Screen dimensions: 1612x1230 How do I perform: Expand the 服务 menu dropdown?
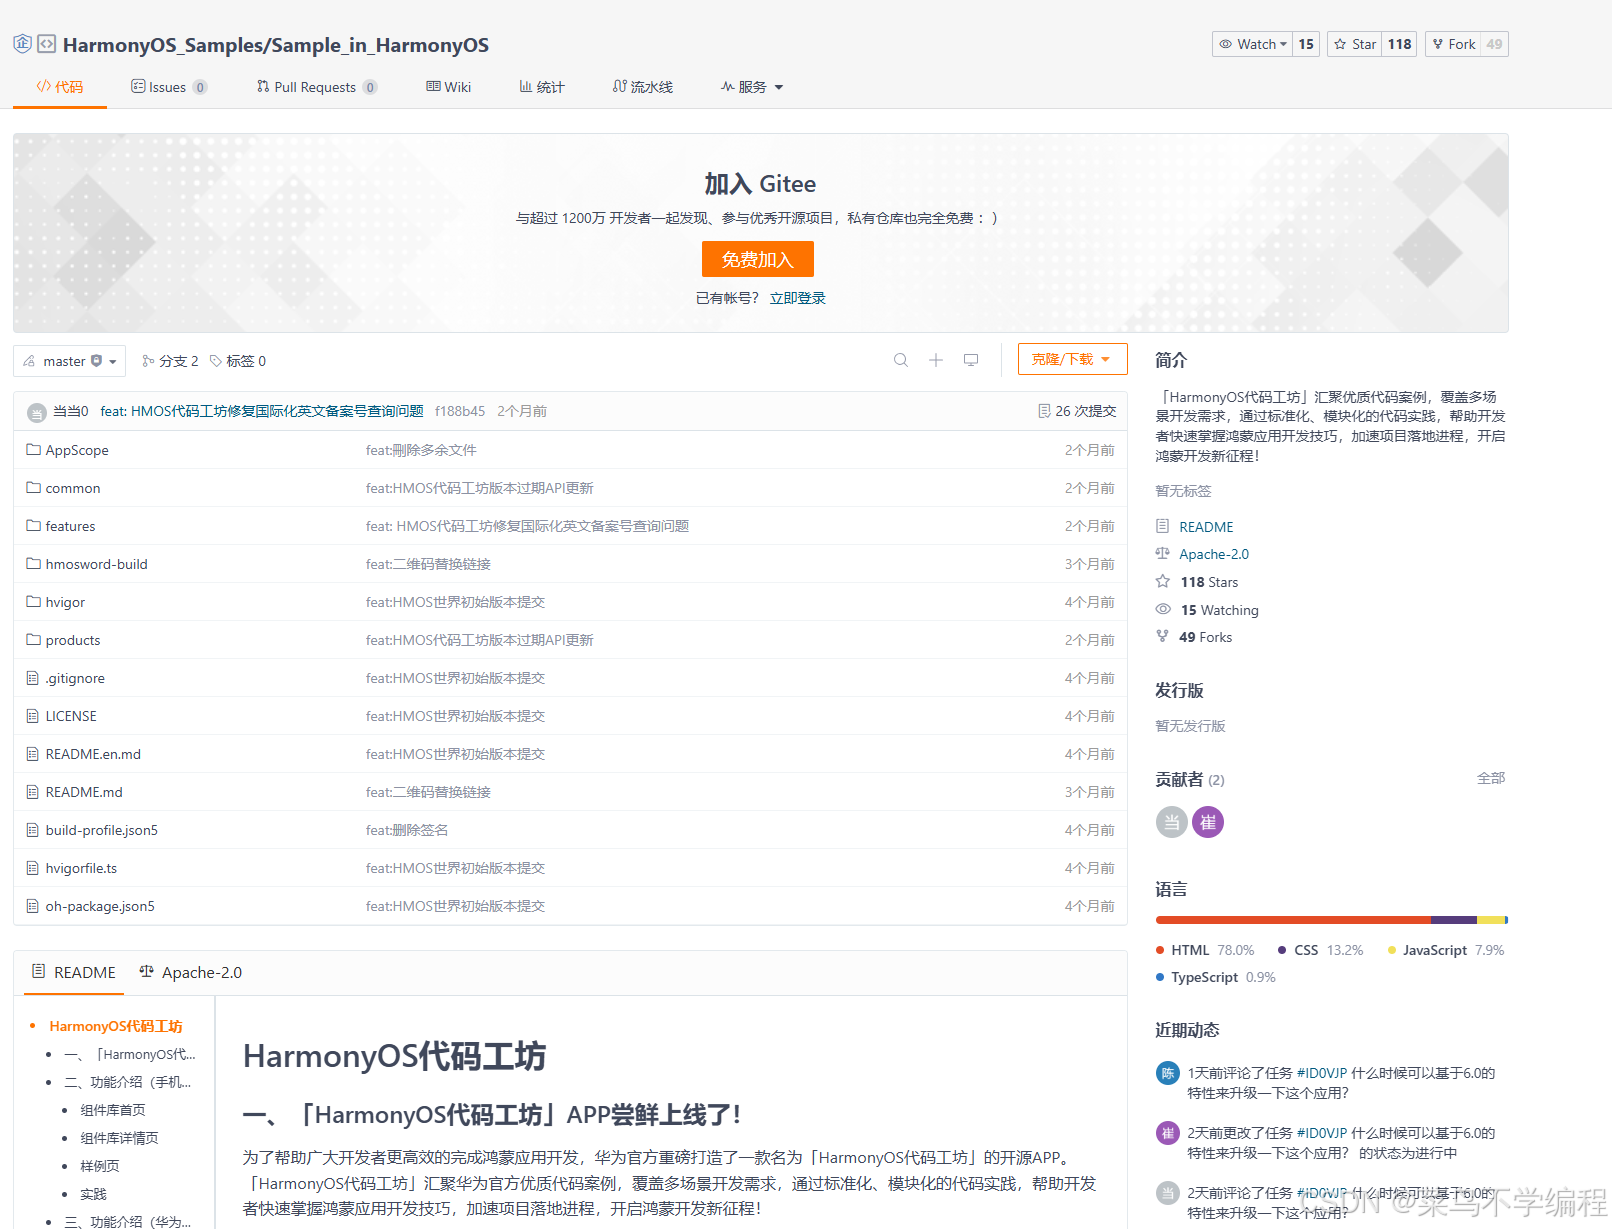click(x=752, y=87)
